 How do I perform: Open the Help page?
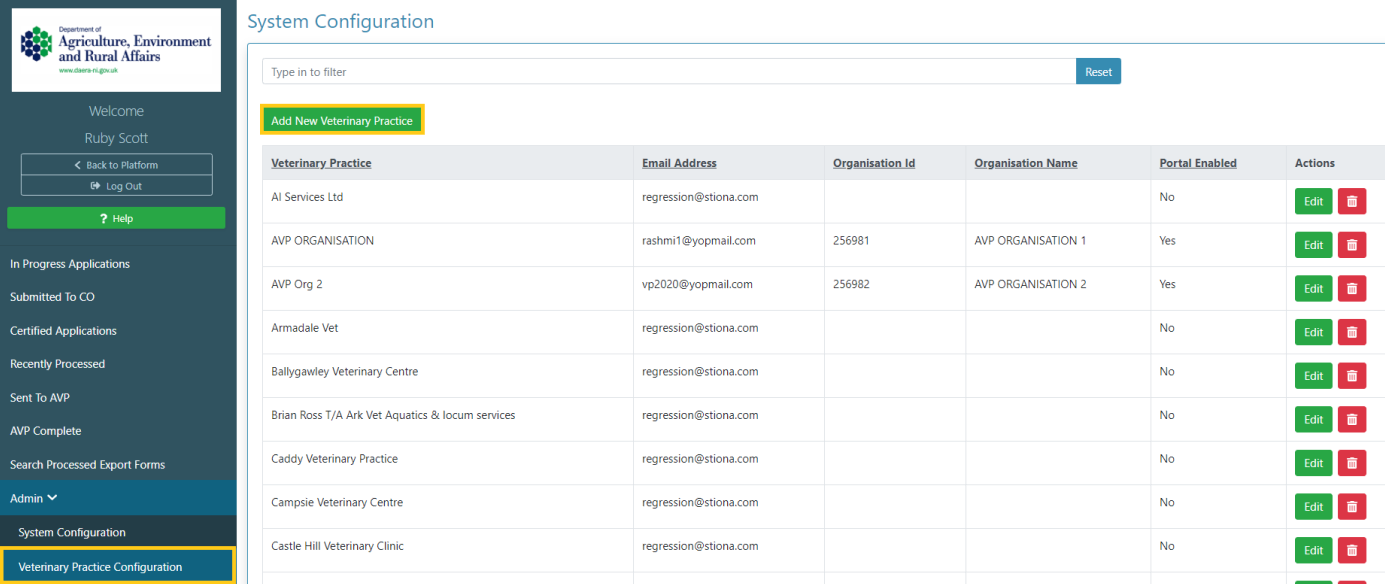pos(116,218)
